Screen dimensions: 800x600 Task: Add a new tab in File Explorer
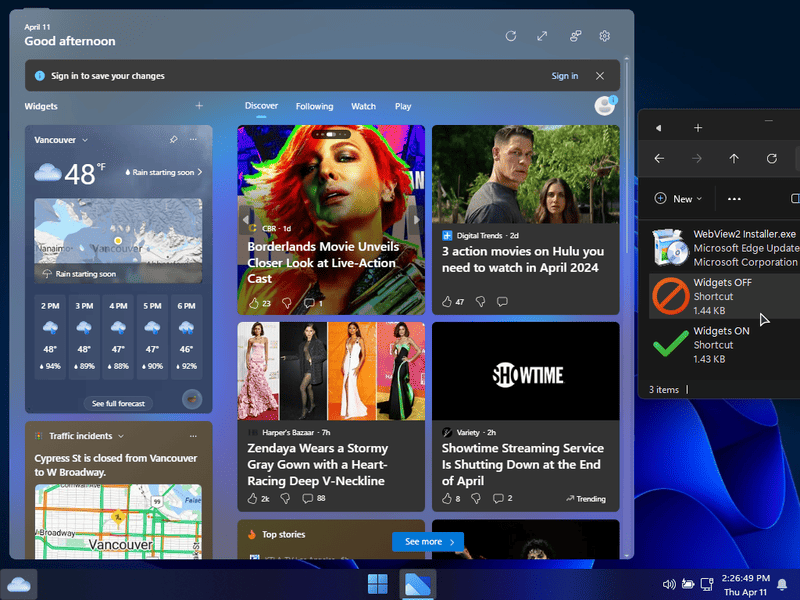coord(698,128)
